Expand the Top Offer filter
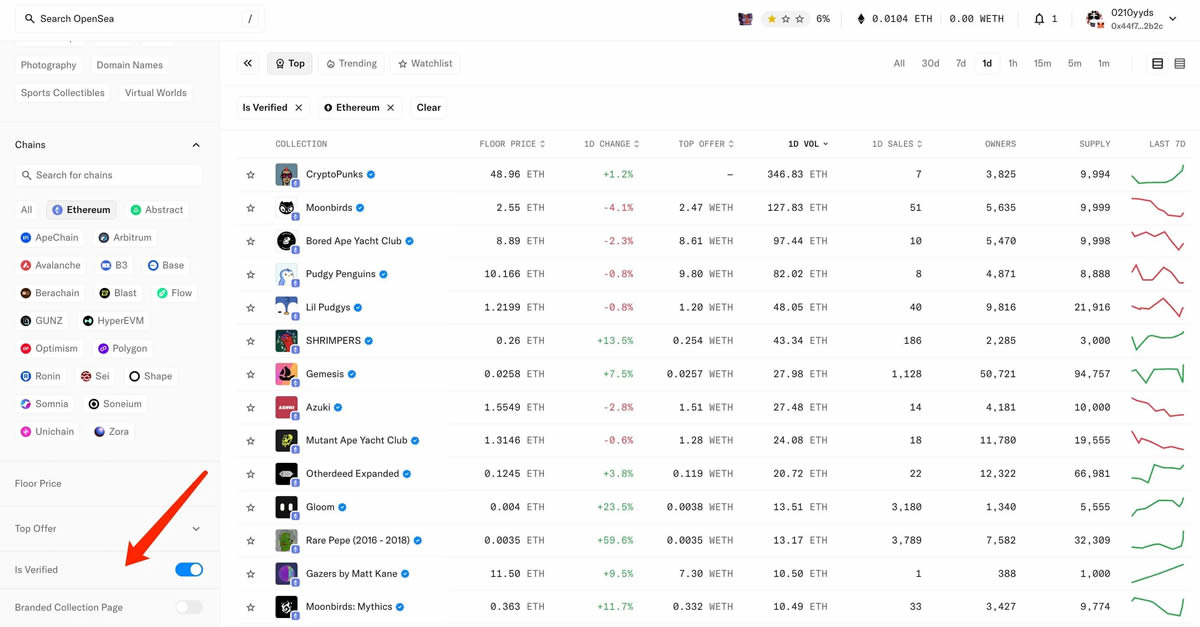This screenshot has width=1200, height=627. coord(196,528)
